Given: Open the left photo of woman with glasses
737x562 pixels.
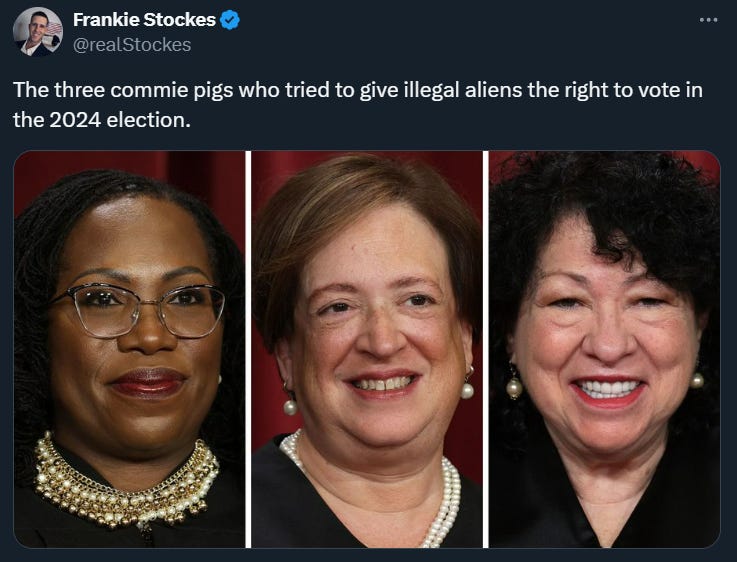Looking at the screenshot, I should (x=130, y=349).
